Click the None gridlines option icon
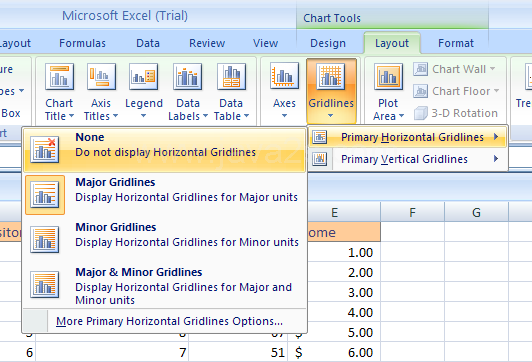Image resolution: width=532 pixels, height=362 pixels. pyautogui.click(x=44, y=150)
